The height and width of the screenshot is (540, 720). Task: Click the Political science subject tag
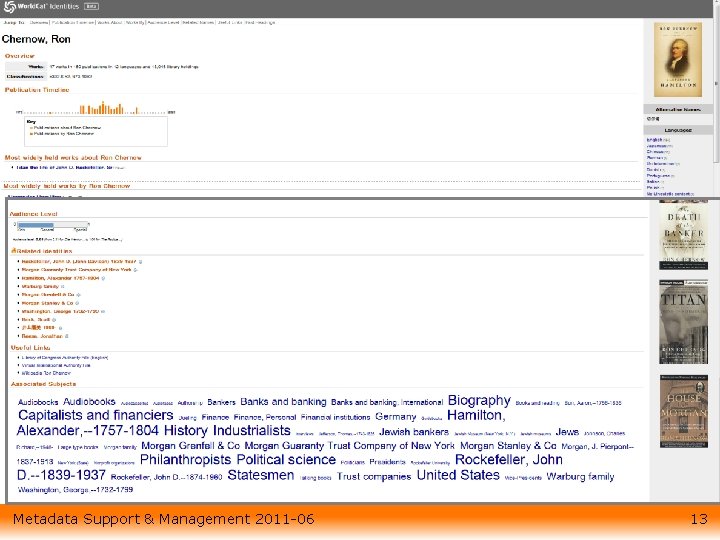click(x=286, y=460)
